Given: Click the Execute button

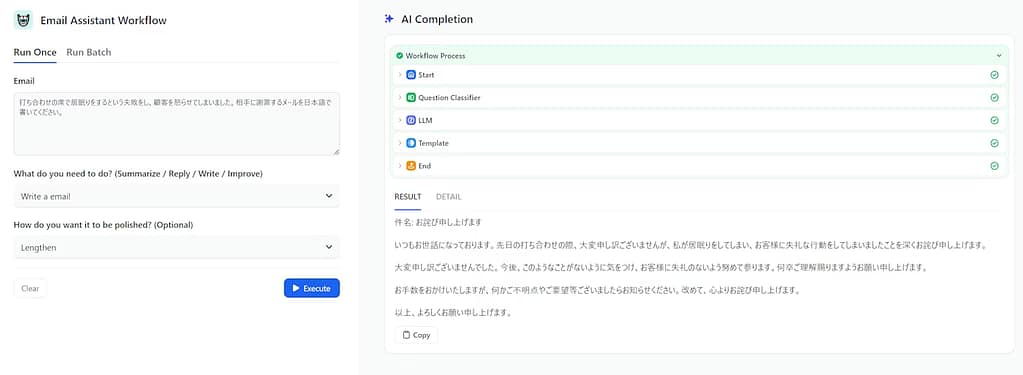Looking at the screenshot, I should 312,288.
